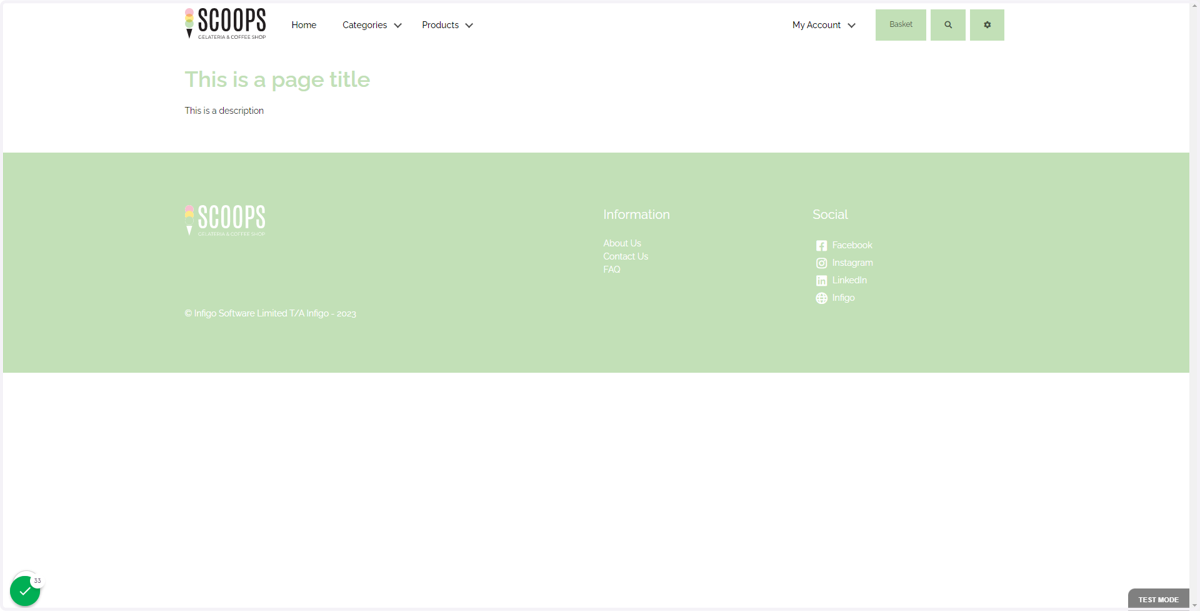Image resolution: width=1200 pixels, height=611 pixels.
Task: Expand the My Account dropdown chevron
Action: tap(852, 26)
